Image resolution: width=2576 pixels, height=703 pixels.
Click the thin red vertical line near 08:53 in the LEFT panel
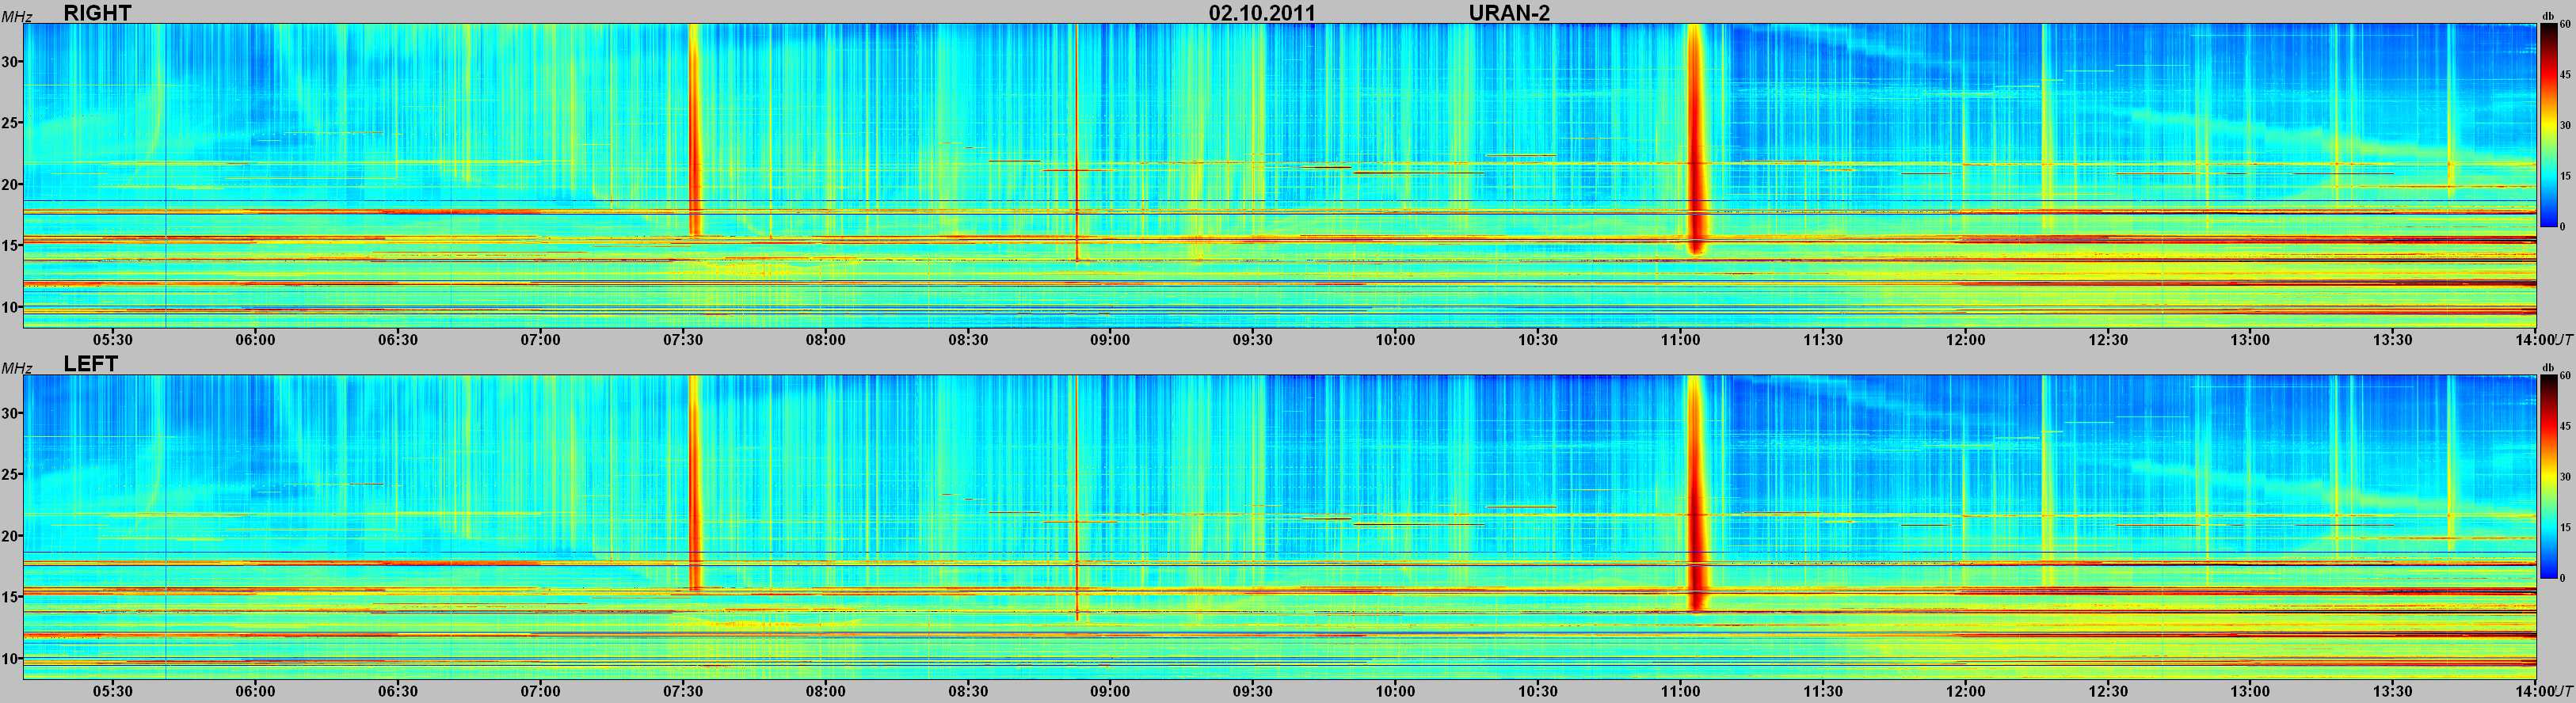[x=1076, y=498]
